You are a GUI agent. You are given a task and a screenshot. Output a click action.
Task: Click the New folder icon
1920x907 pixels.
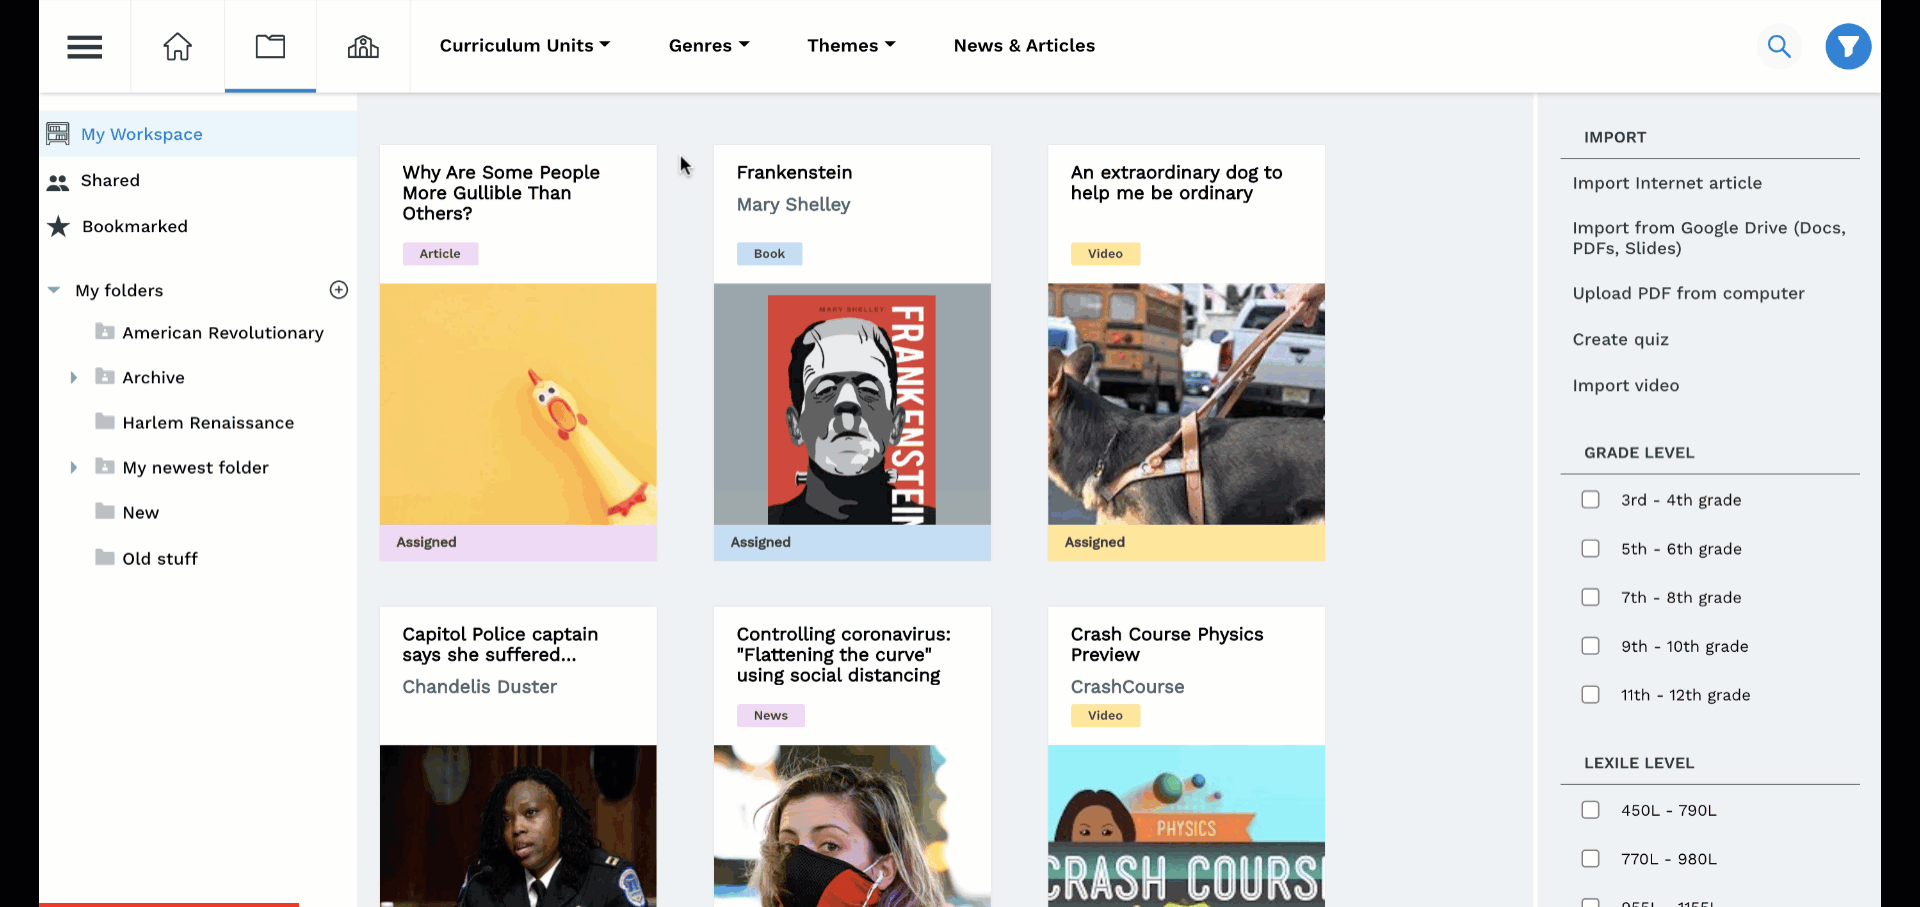coord(105,511)
